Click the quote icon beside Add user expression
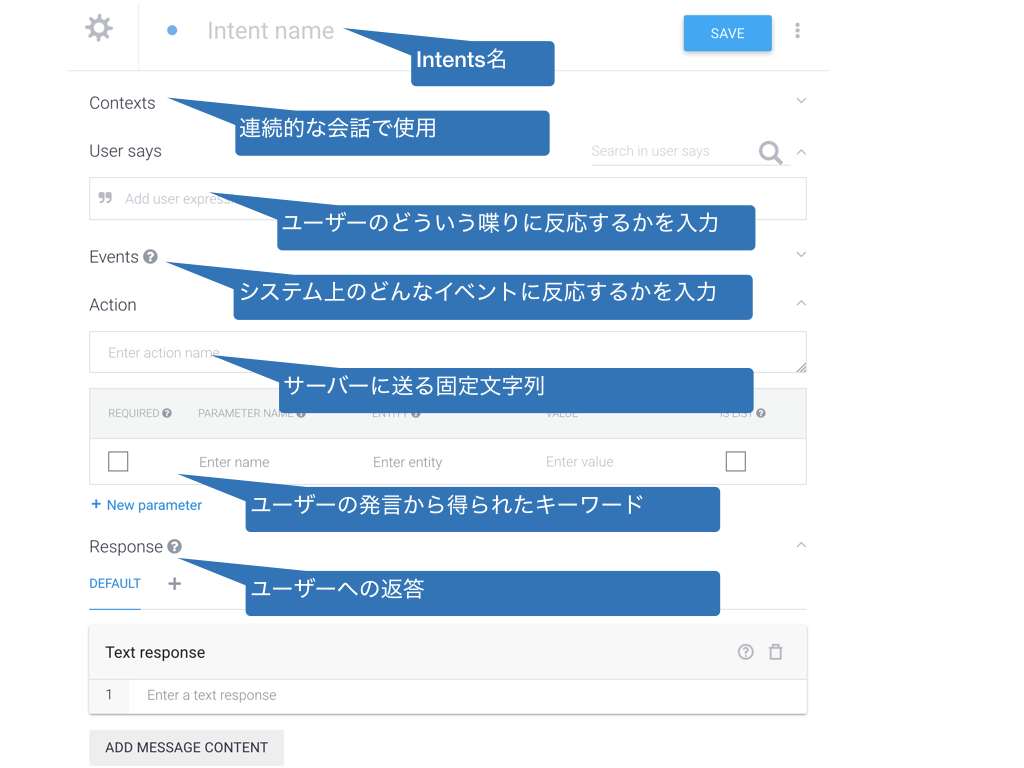 (105, 198)
